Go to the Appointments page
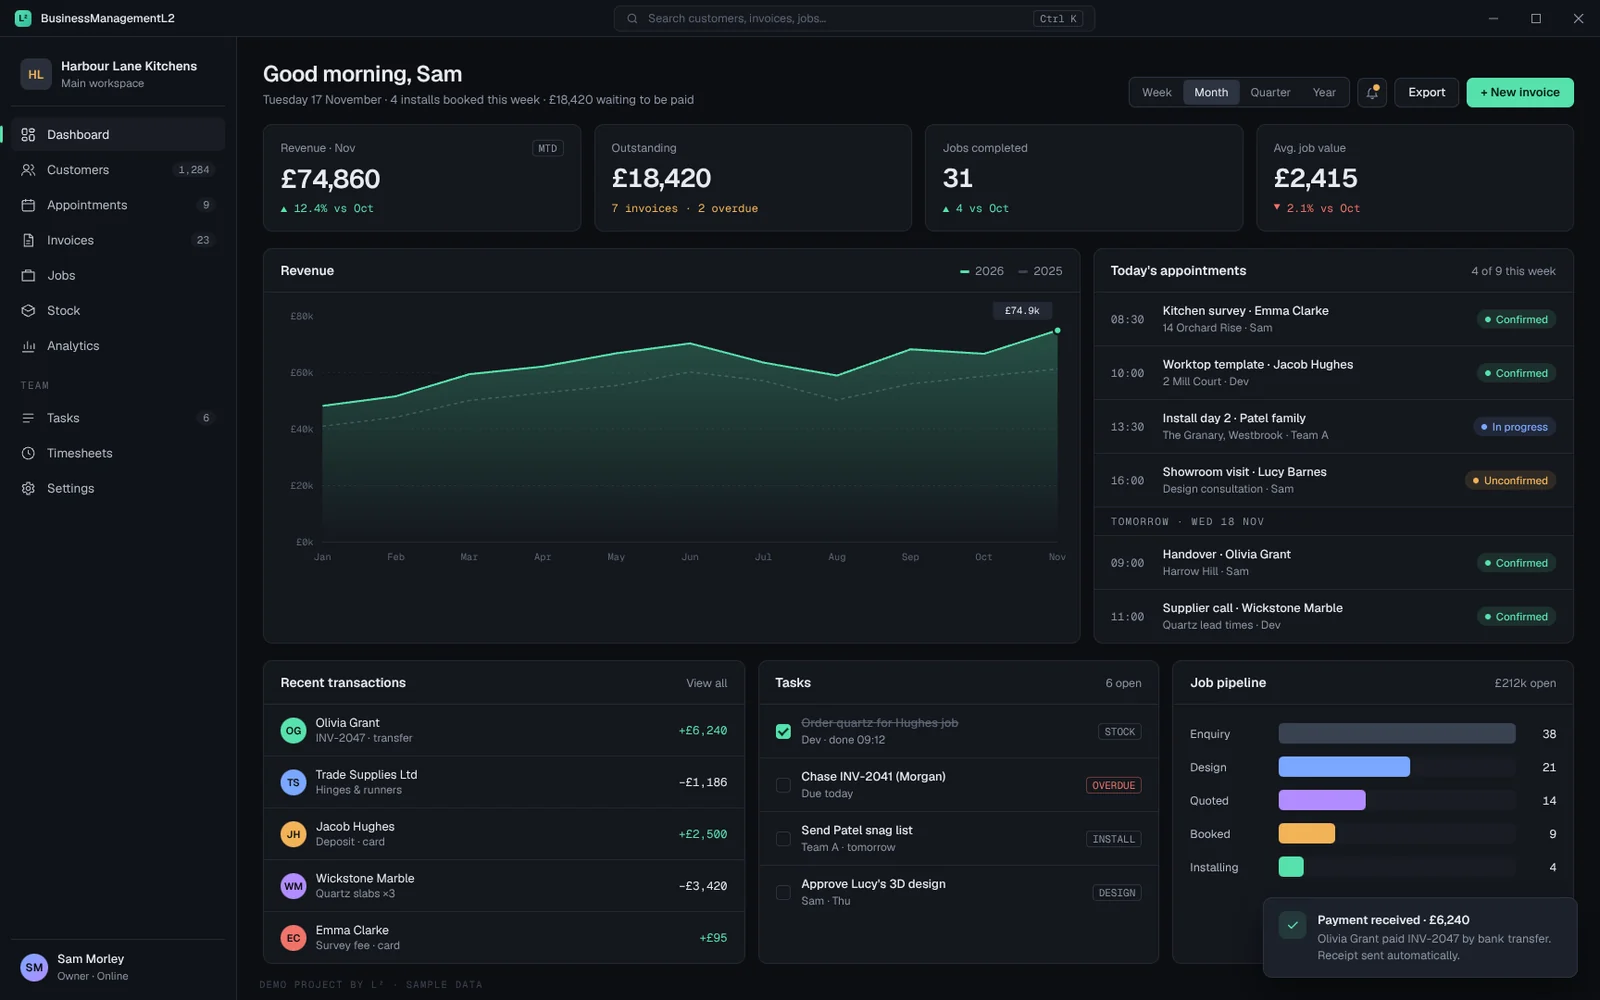Image resolution: width=1600 pixels, height=1000 pixels. point(118,205)
